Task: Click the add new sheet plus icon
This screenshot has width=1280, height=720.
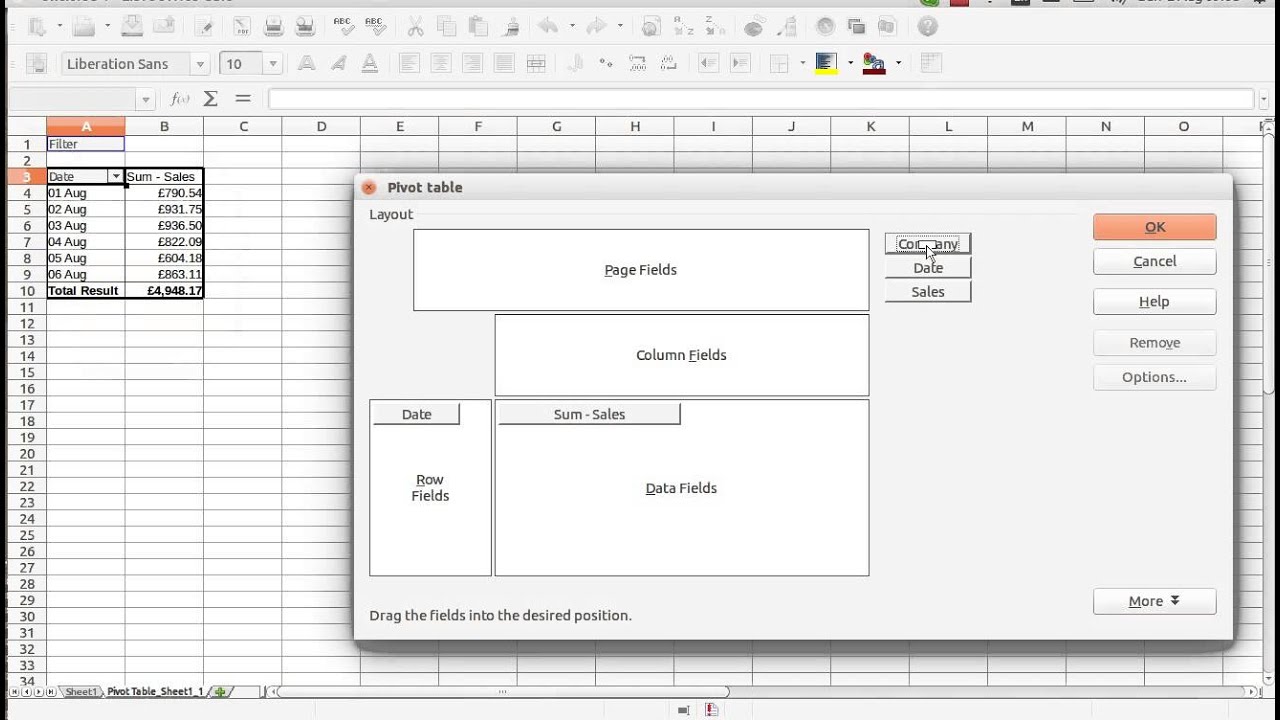Action: coord(220,692)
